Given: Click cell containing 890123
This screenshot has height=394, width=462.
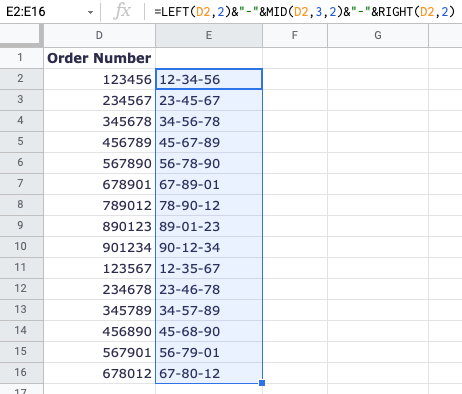Looking at the screenshot, I should pyautogui.click(x=99, y=226).
